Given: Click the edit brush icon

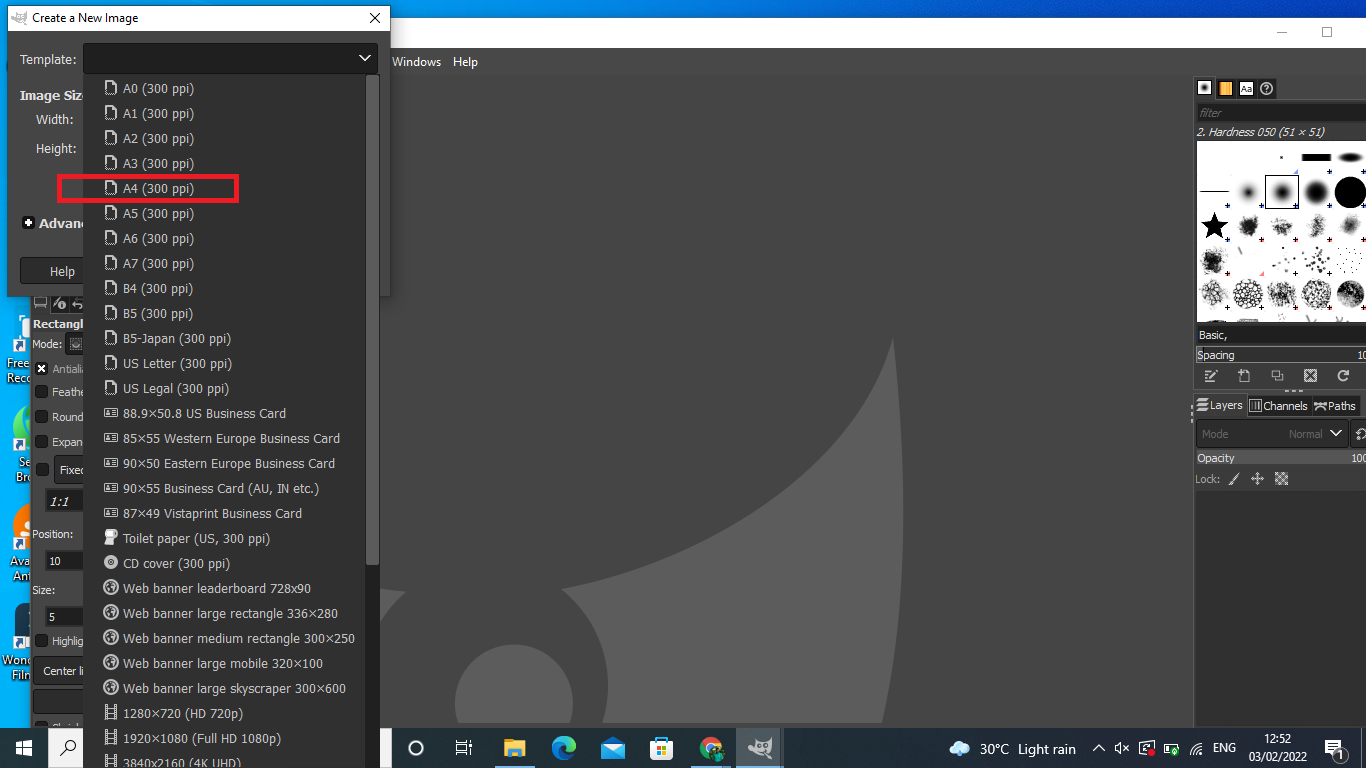Looking at the screenshot, I should point(1211,376).
